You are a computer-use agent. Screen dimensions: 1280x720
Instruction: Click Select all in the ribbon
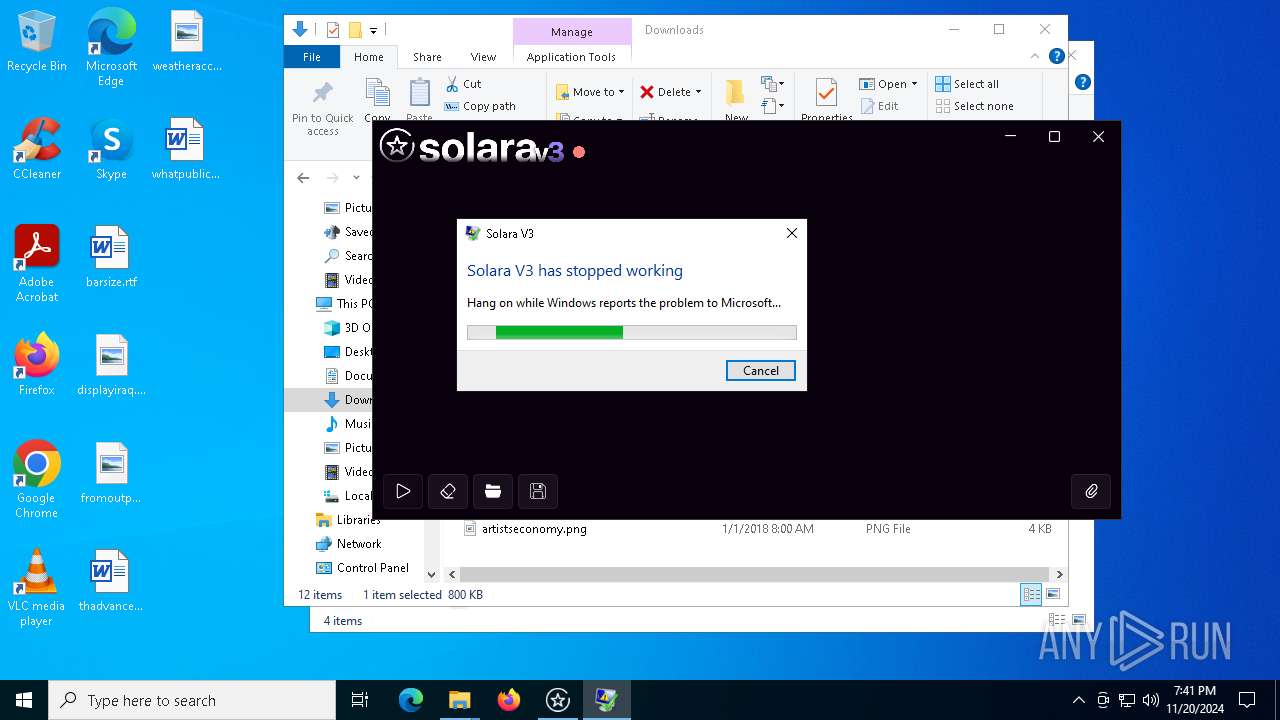967,84
